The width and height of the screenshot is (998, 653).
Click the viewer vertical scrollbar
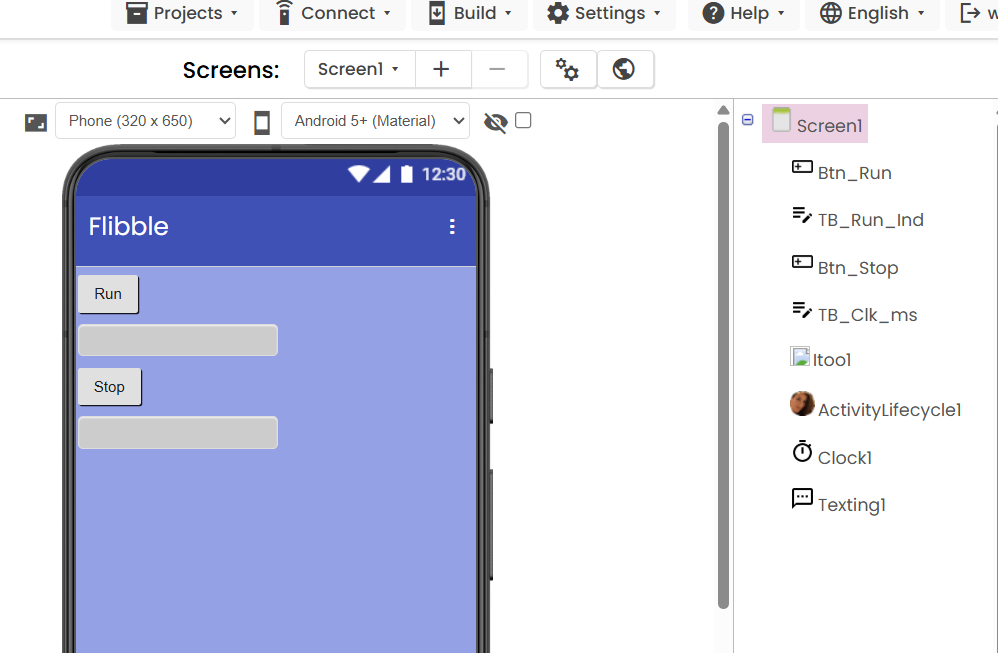tap(723, 360)
